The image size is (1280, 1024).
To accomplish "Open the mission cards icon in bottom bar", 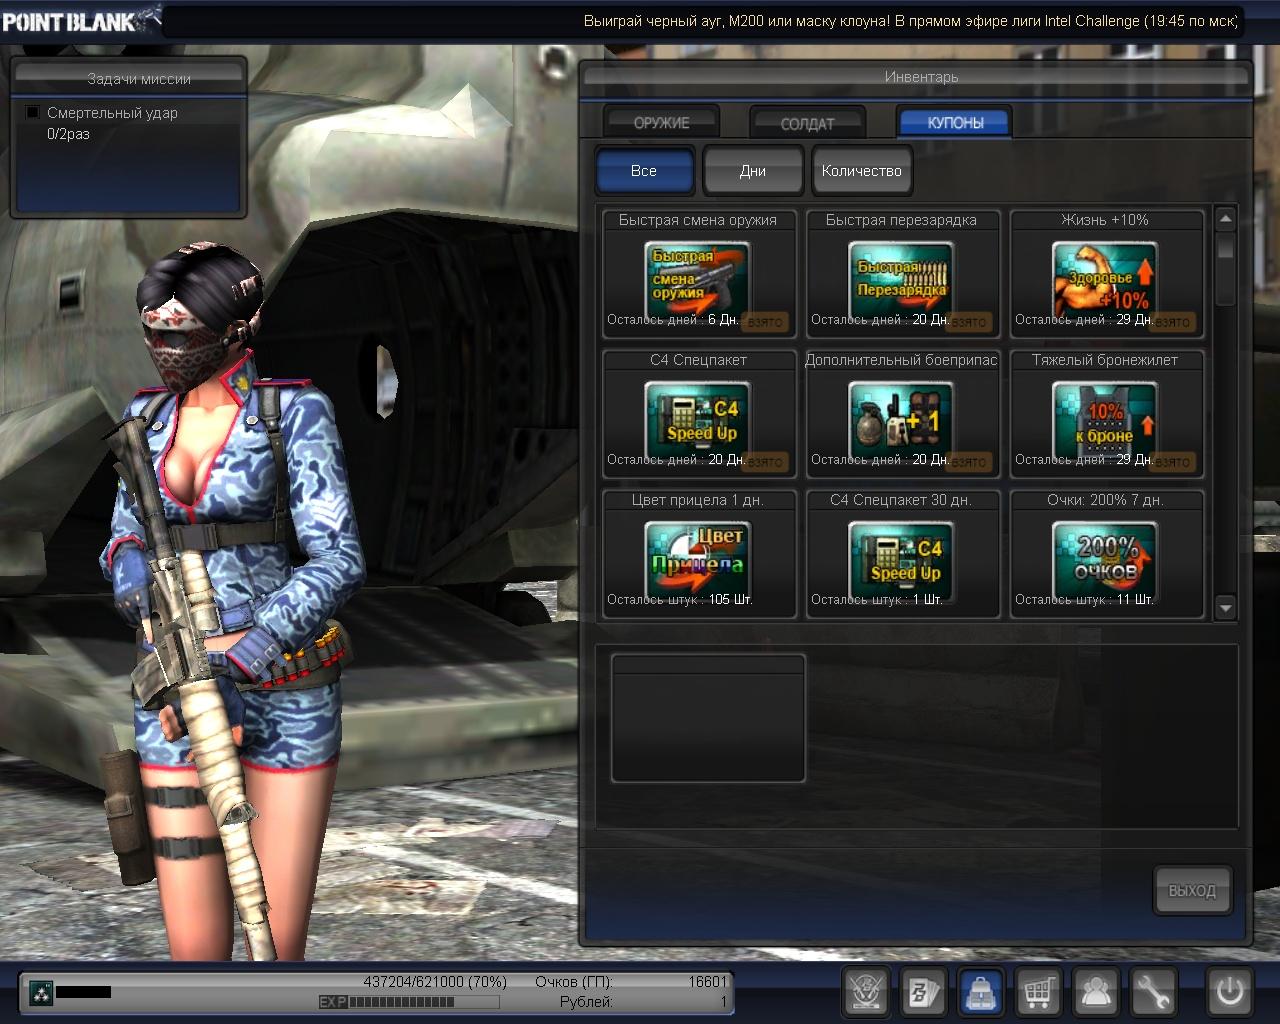I will 923,992.
